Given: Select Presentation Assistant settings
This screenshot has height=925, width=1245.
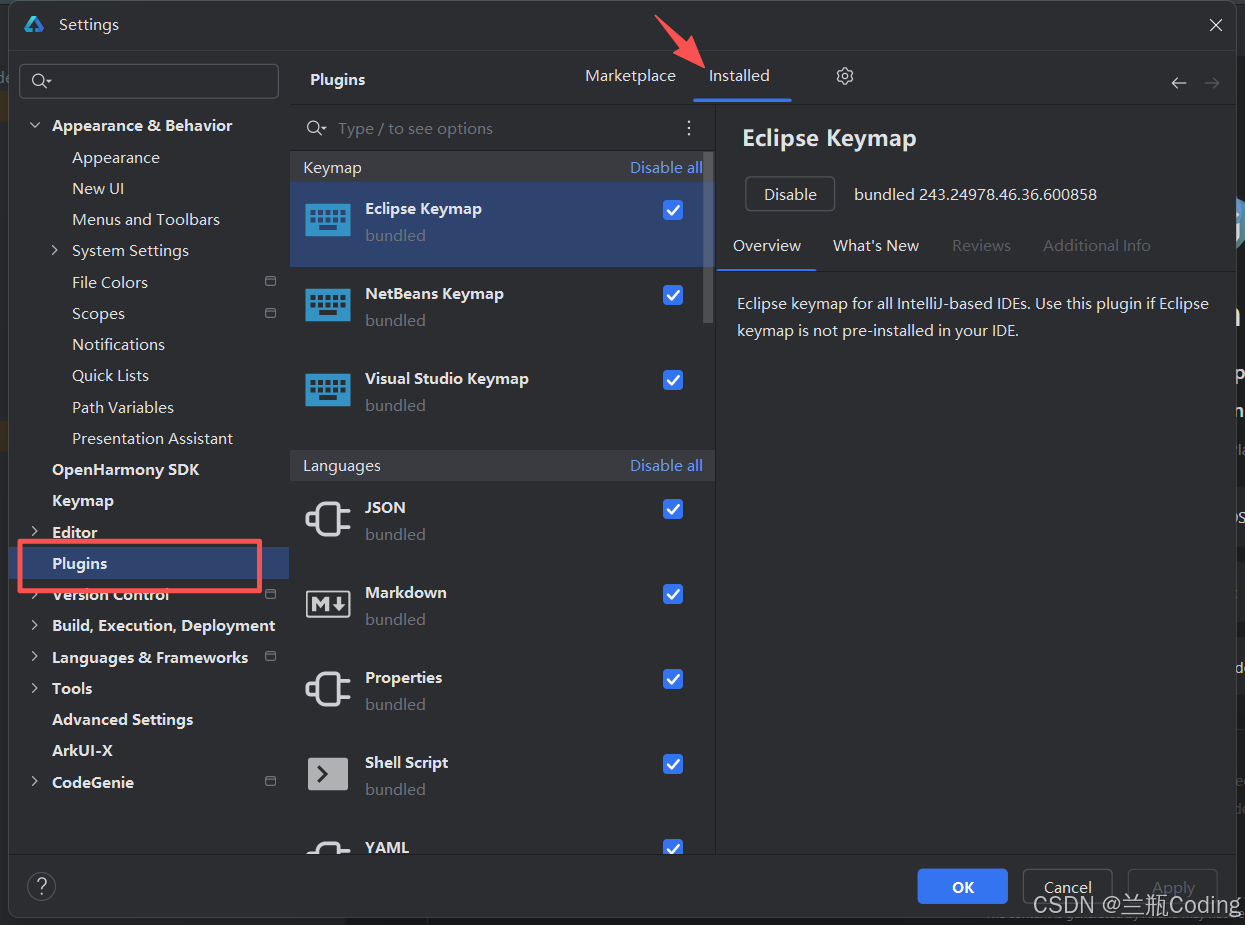Looking at the screenshot, I should pos(152,438).
